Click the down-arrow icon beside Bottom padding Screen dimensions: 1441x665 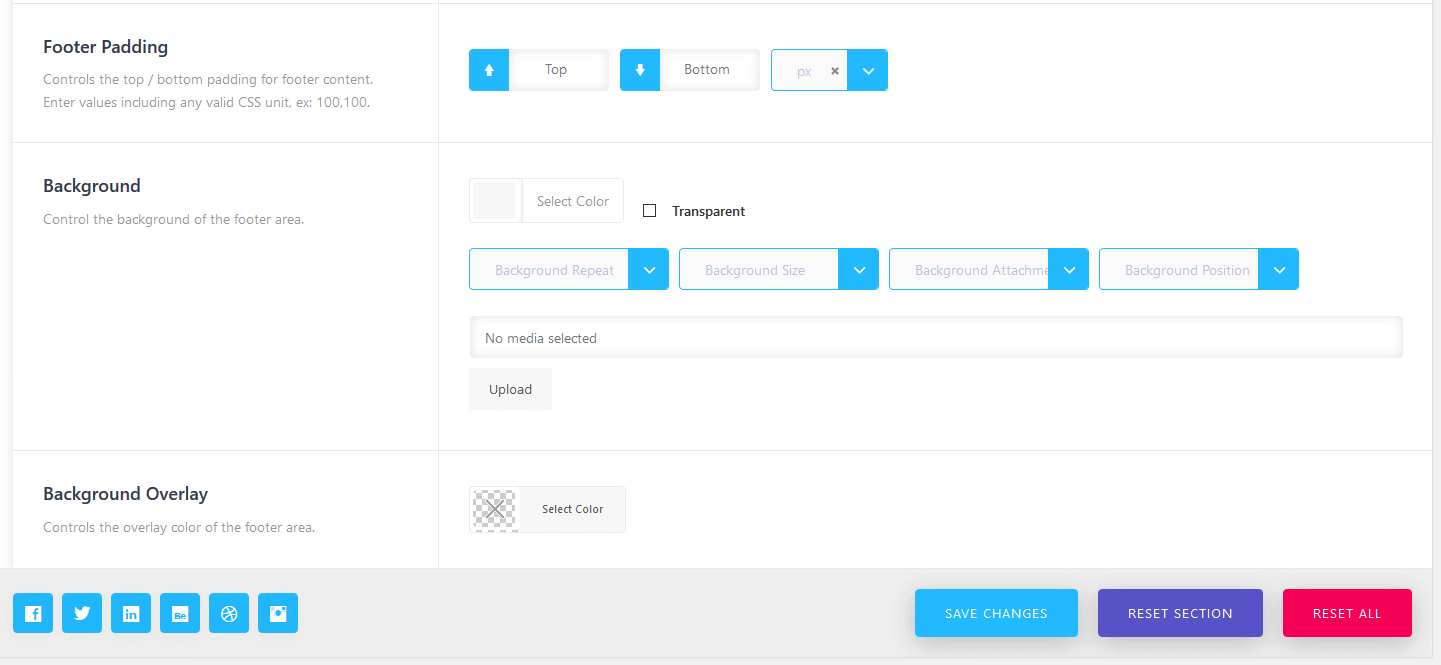[640, 70]
